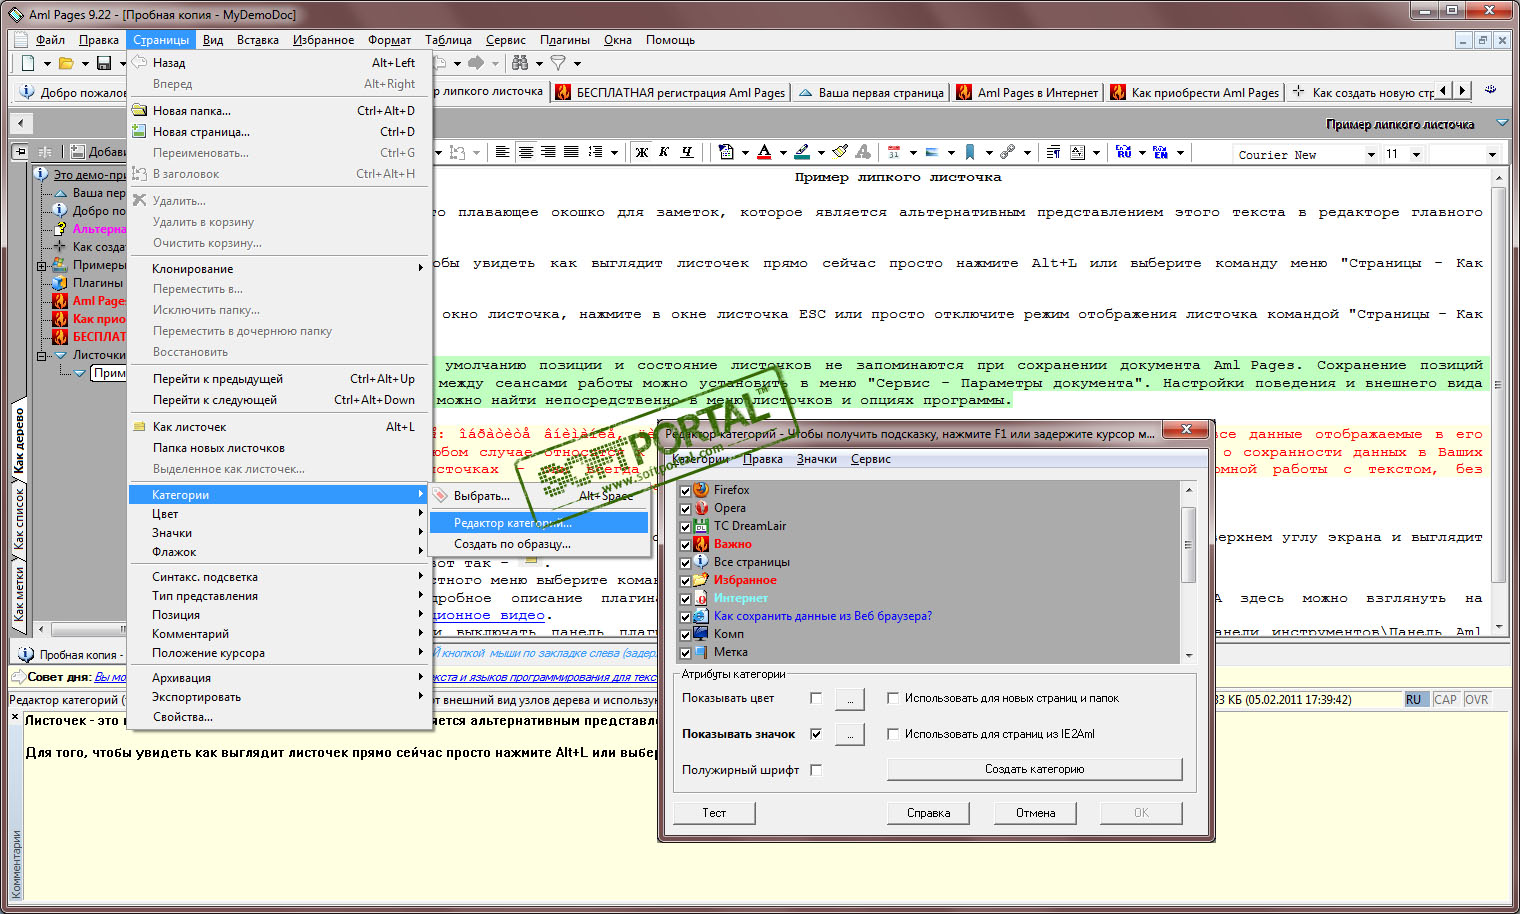Viewport: 1520px width, 914px height.
Task: Click the Добавить button above the tree
Action: (99, 152)
